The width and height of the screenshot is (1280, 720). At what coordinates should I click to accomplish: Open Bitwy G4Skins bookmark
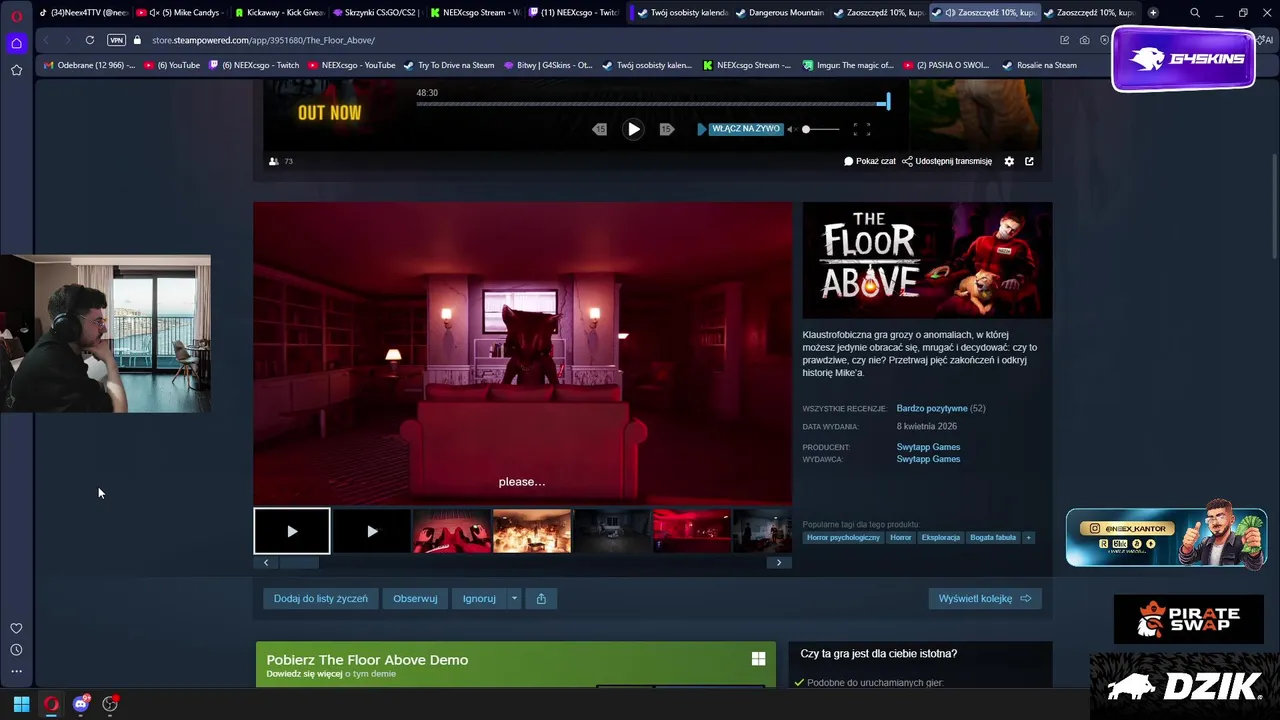point(548,65)
